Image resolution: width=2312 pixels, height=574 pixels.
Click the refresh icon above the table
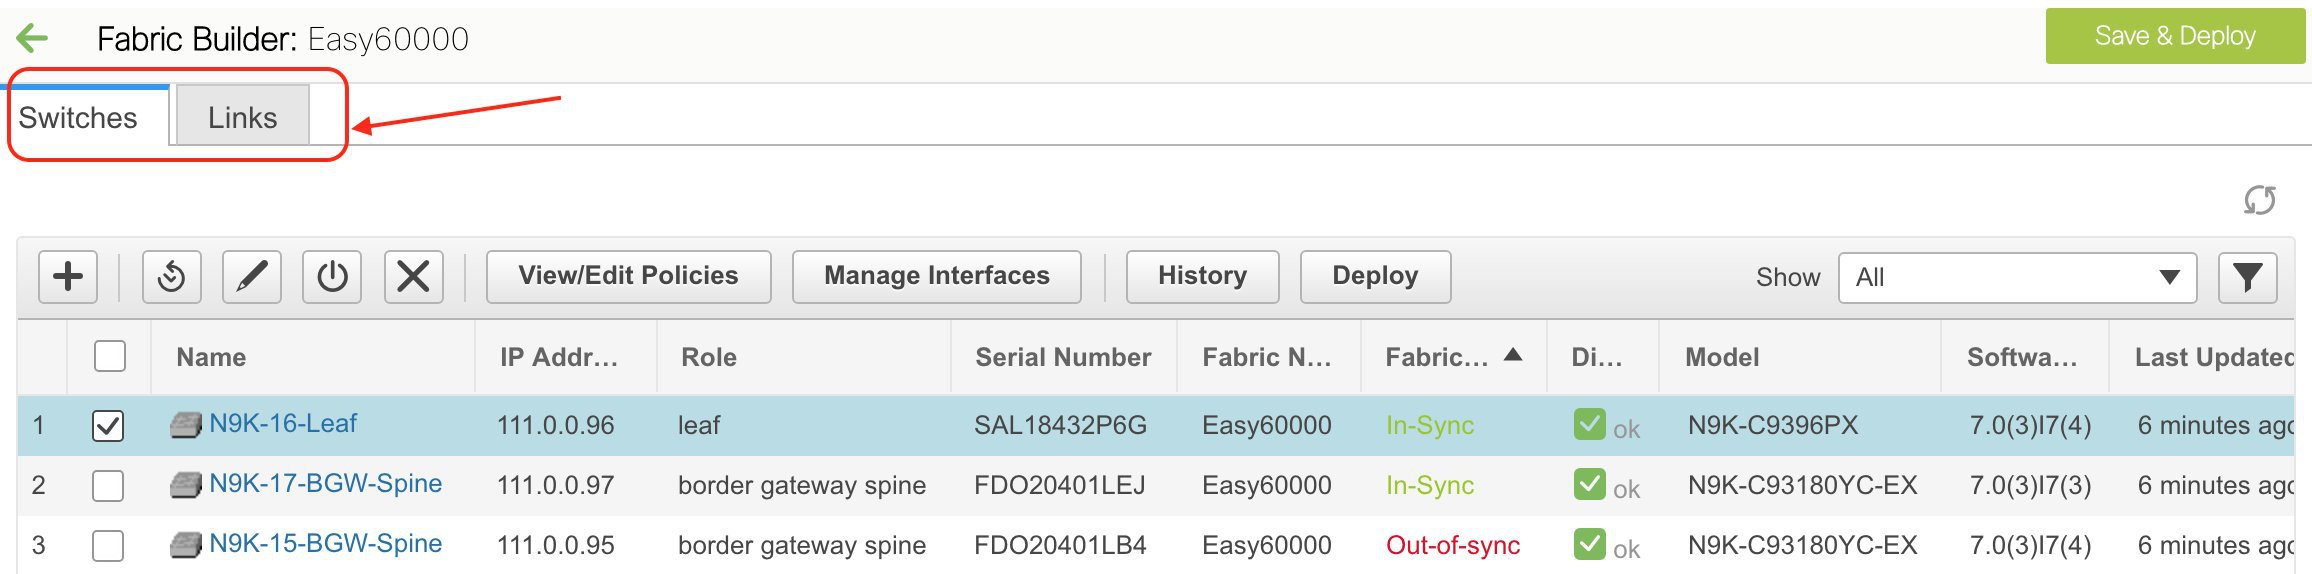tap(2259, 200)
